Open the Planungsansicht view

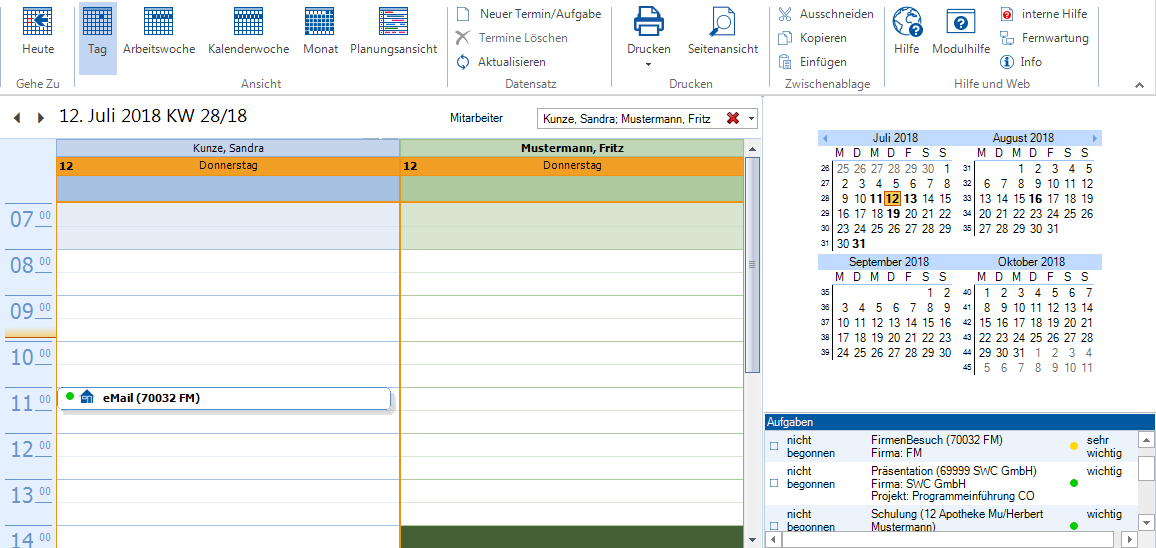(x=393, y=23)
